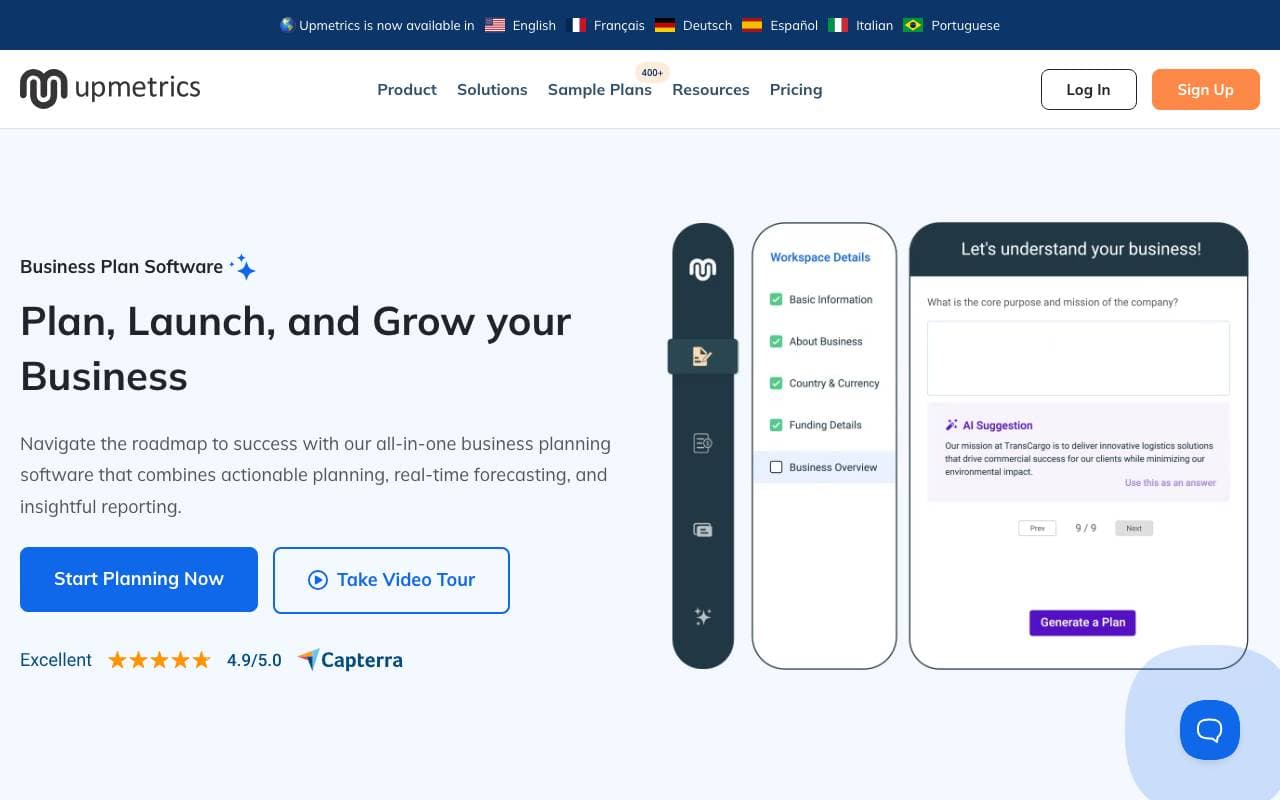The width and height of the screenshot is (1280, 800).
Task: Click the Upmetrics logo
Action: click(x=110, y=88)
